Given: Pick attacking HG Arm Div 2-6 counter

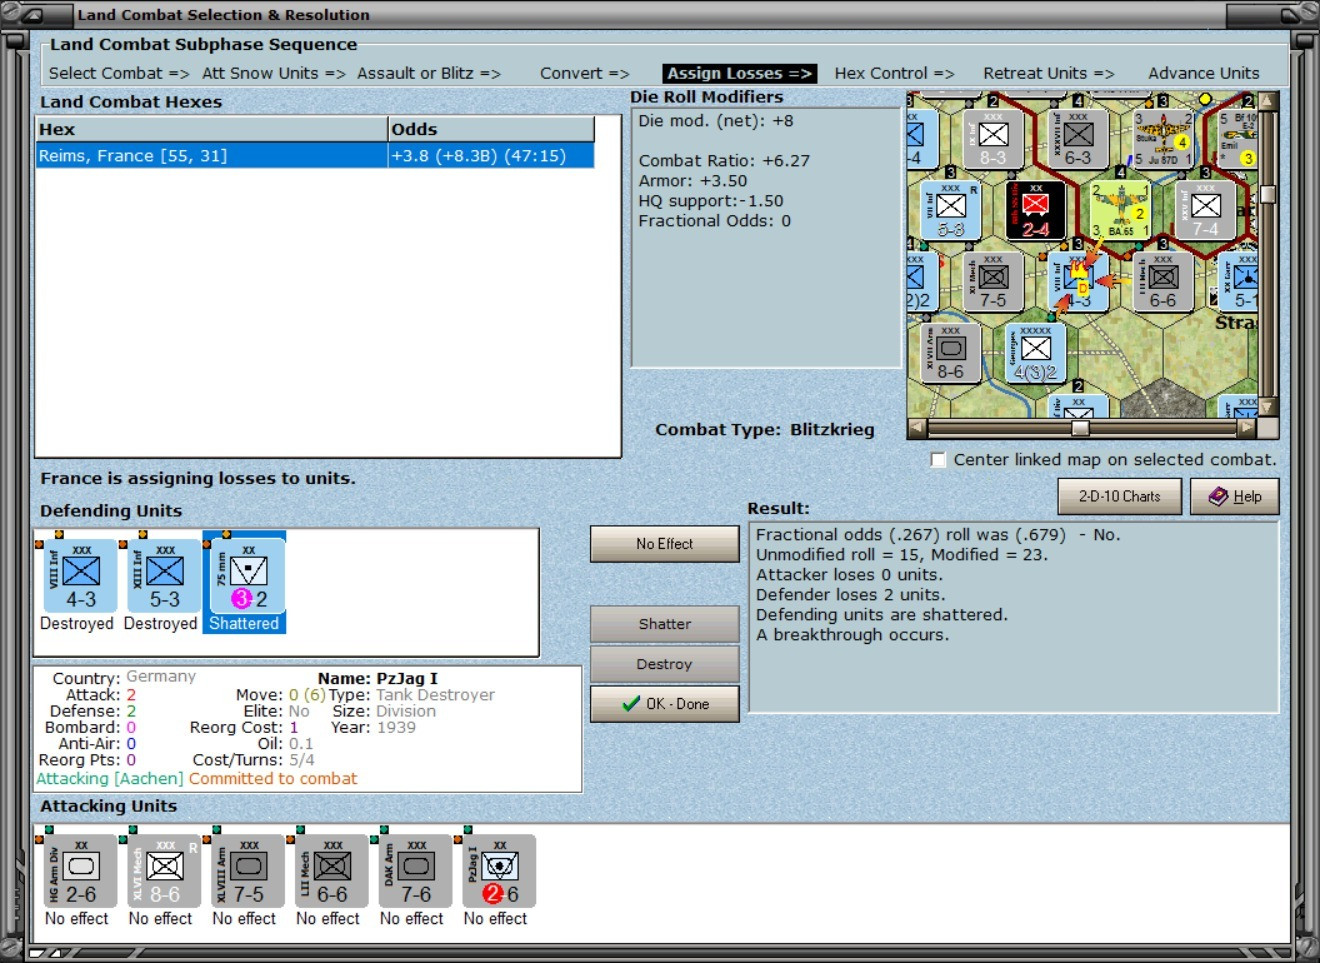Looking at the screenshot, I should [x=80, y=871].
